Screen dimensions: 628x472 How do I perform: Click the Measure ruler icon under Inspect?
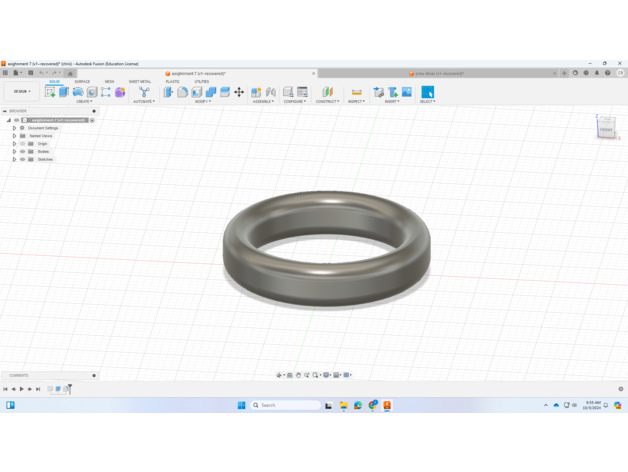click(x=356, y=92)
